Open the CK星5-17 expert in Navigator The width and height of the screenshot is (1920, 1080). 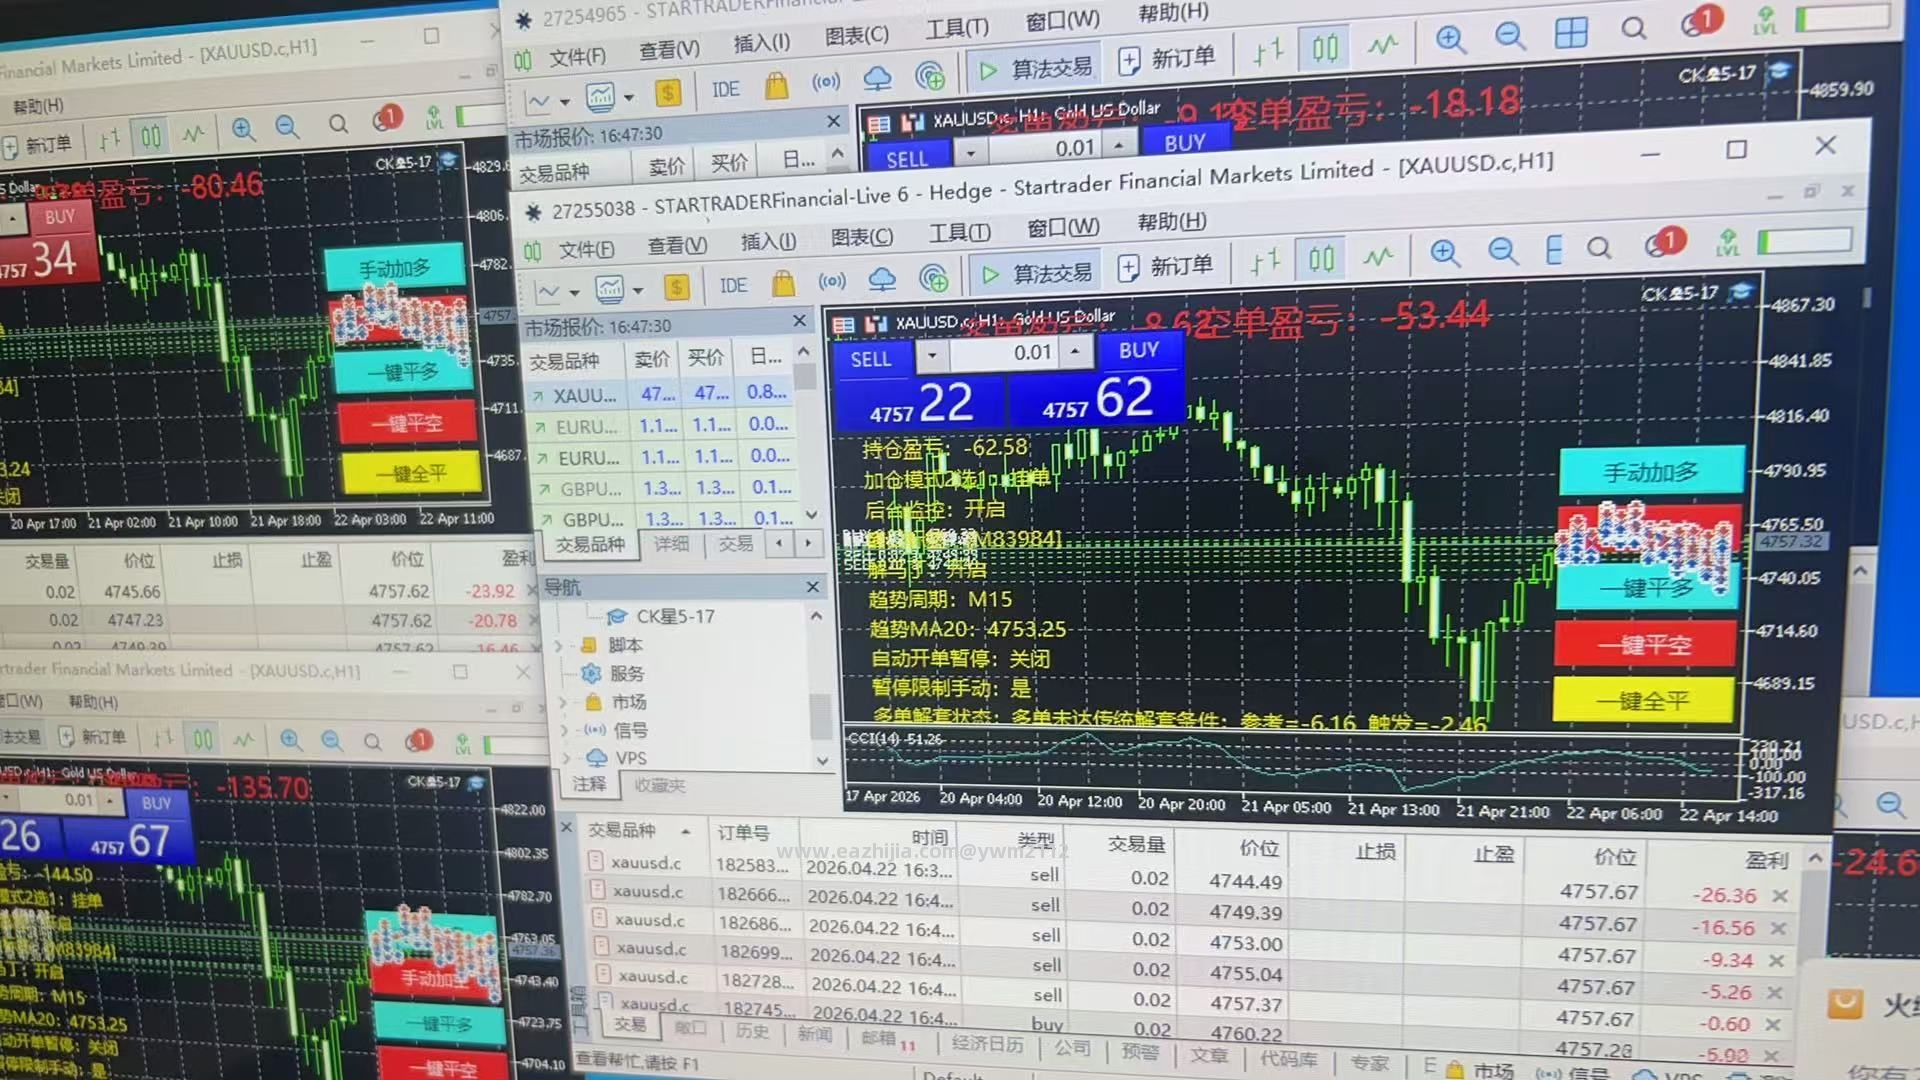tap(660, 616)
